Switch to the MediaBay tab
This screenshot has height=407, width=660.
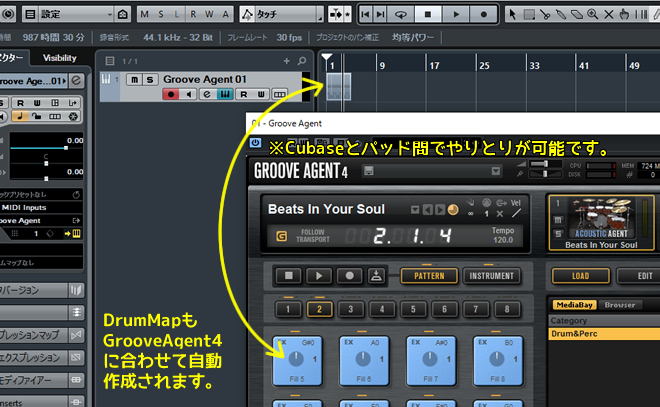pos(575,305)
